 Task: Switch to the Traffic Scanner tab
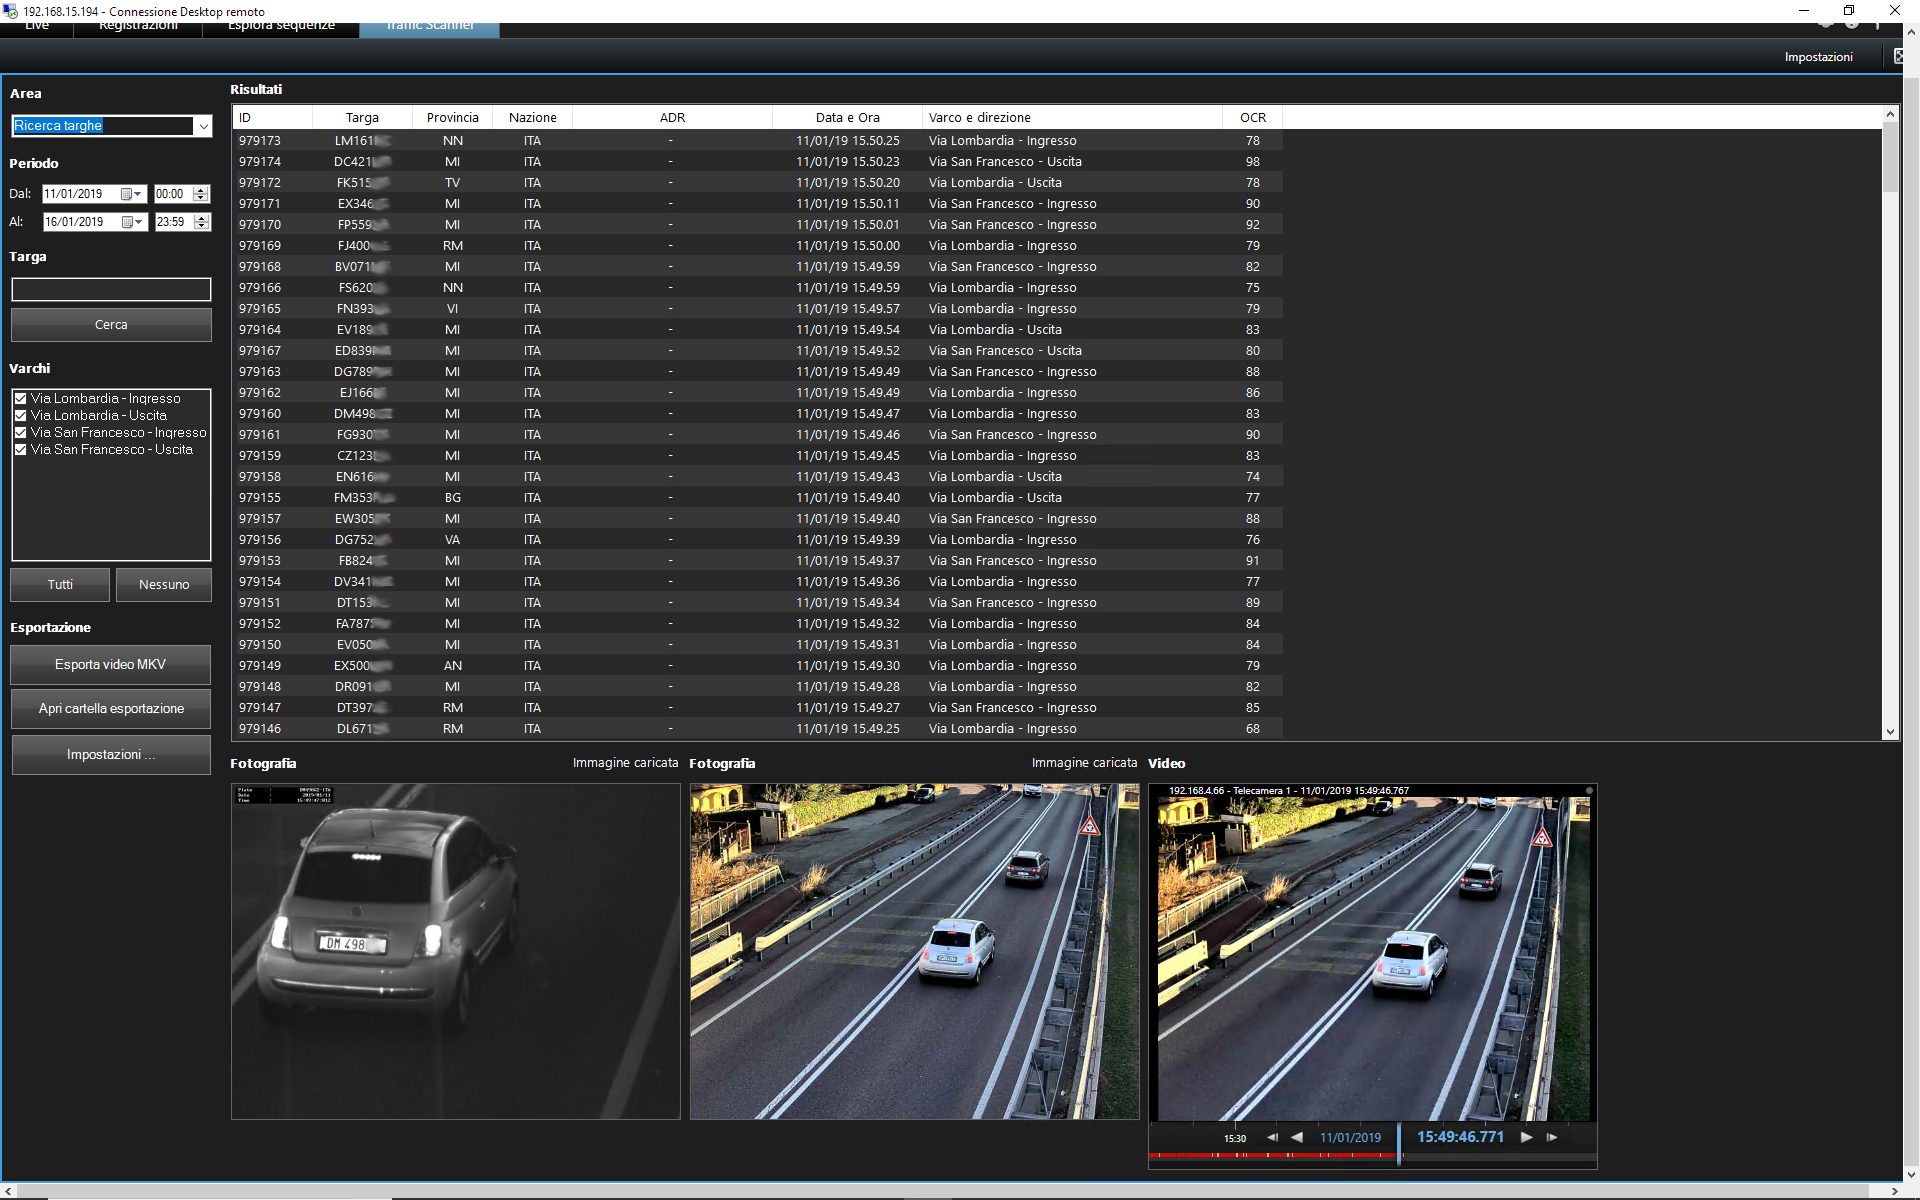coord(429,27)
